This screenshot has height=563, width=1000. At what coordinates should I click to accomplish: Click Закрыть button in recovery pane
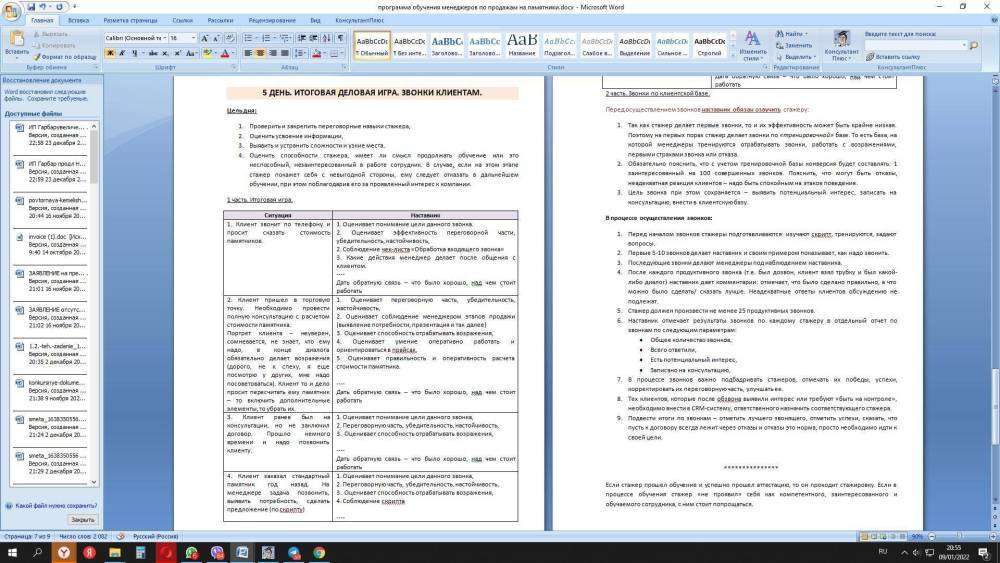tap(83, 520)
